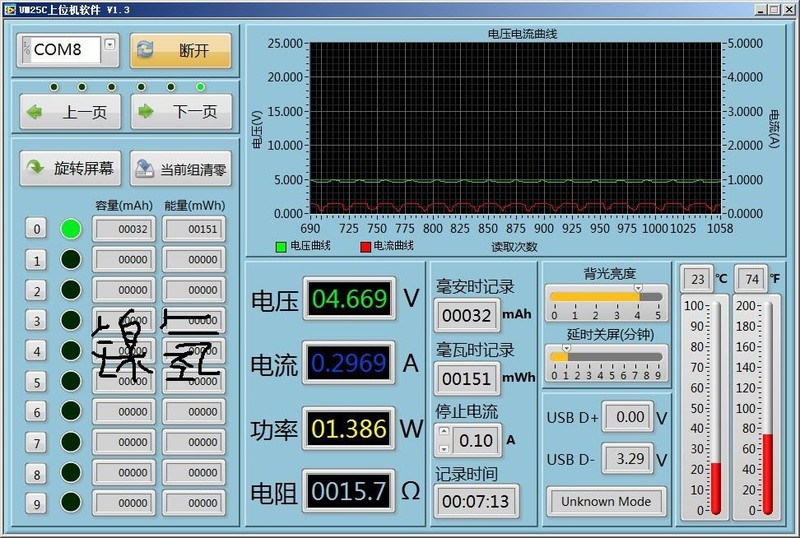800x538 pixels.
Task: Click the 背光亮度 backlight brightness slider
Action: click(605, 296)
